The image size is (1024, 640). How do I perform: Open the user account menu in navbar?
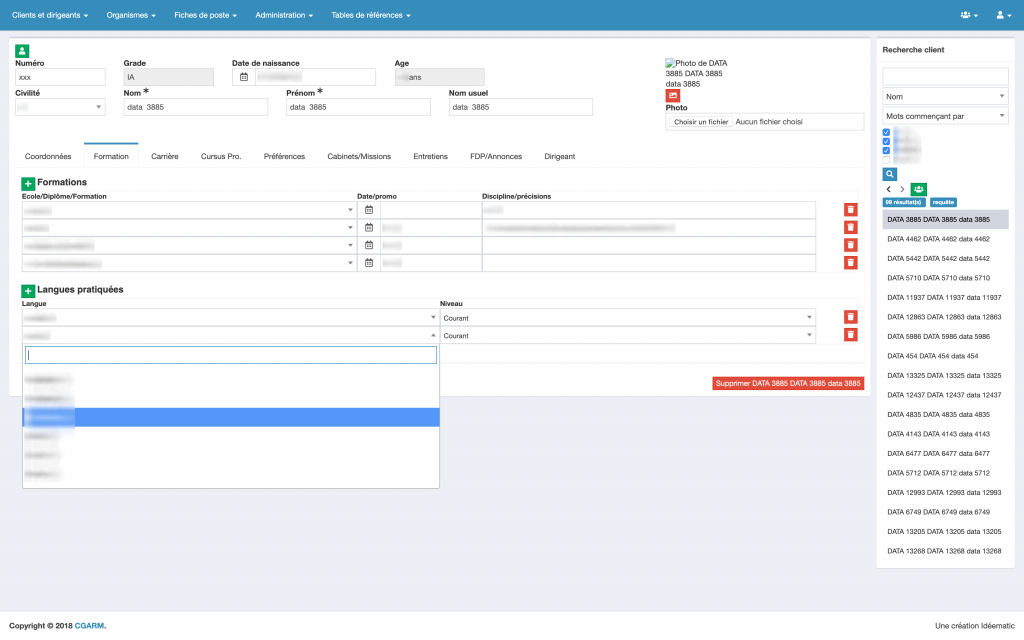(x=1003, y=15)
